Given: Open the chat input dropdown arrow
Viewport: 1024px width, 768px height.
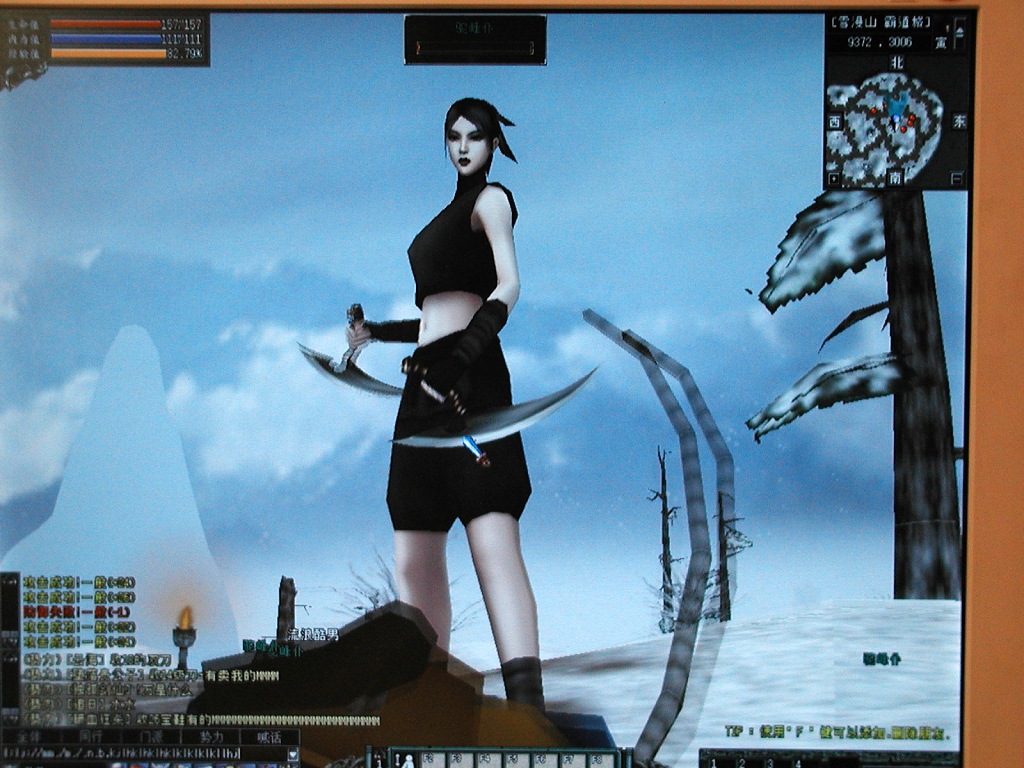Looking at the screenshot, I should point(292,753).
